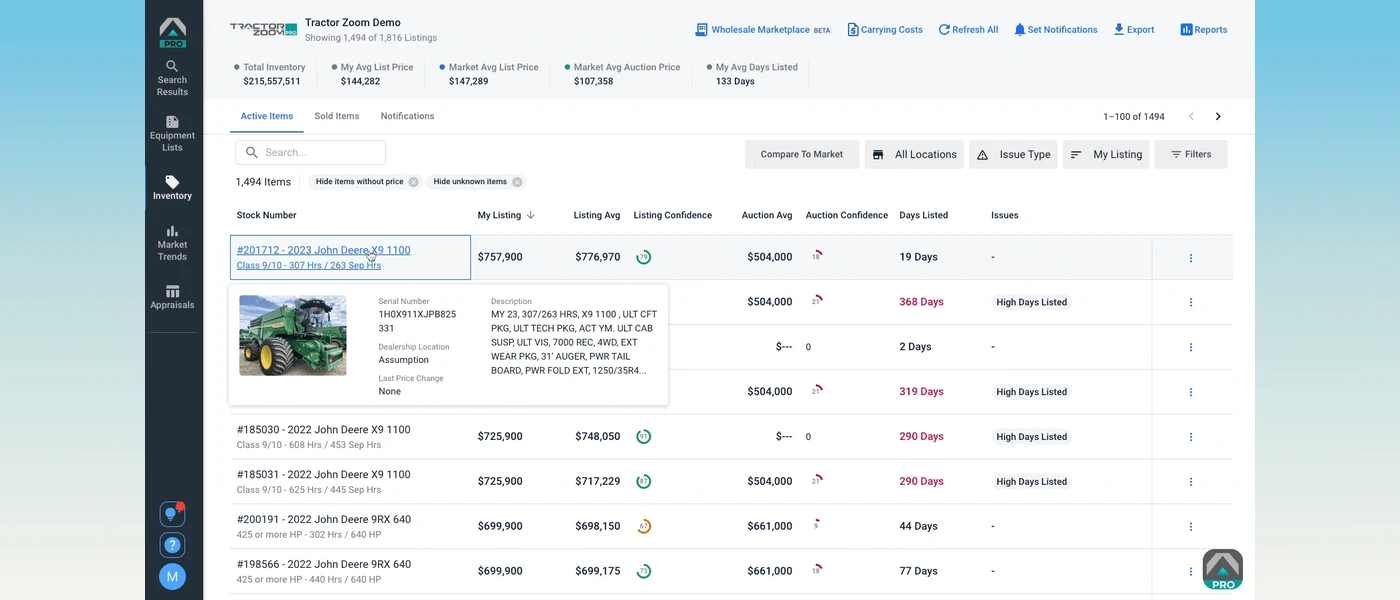The width and height of the screenshot is (1400, 600).
Task: Open Equipment Lists in sidebar
Action: click(x=172, y=134)
